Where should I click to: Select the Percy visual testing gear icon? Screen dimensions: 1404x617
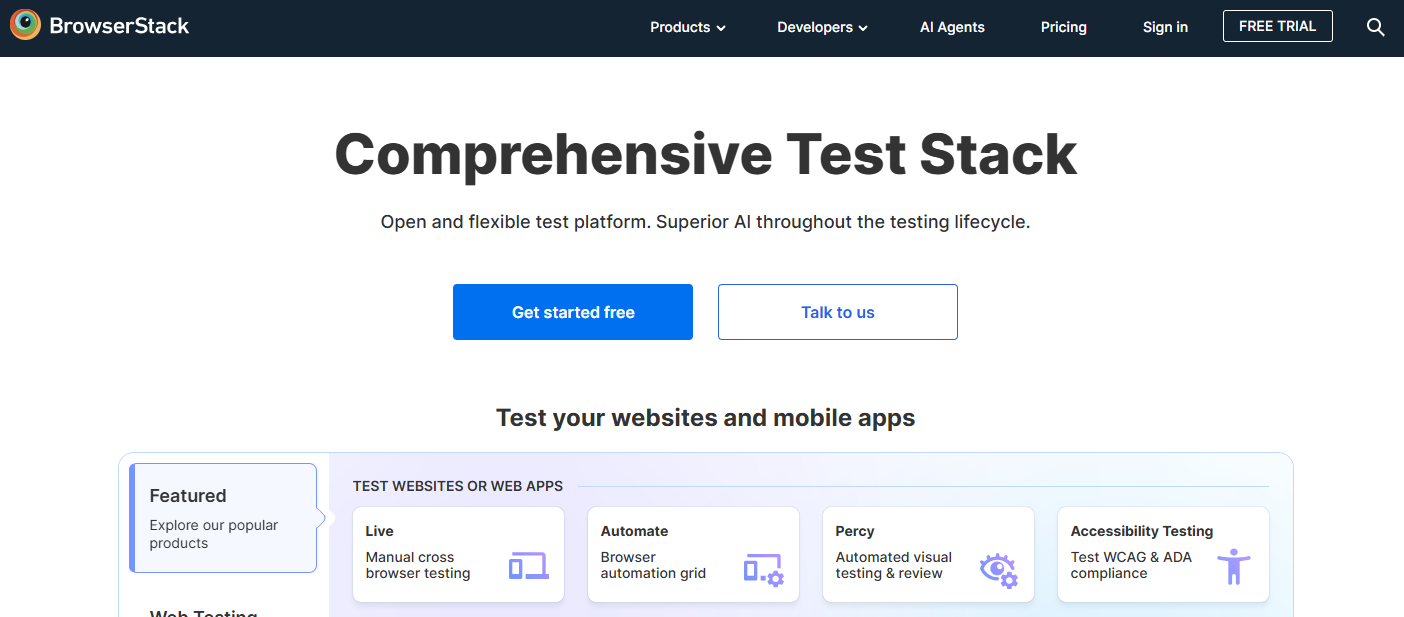(x=996, y=568)
